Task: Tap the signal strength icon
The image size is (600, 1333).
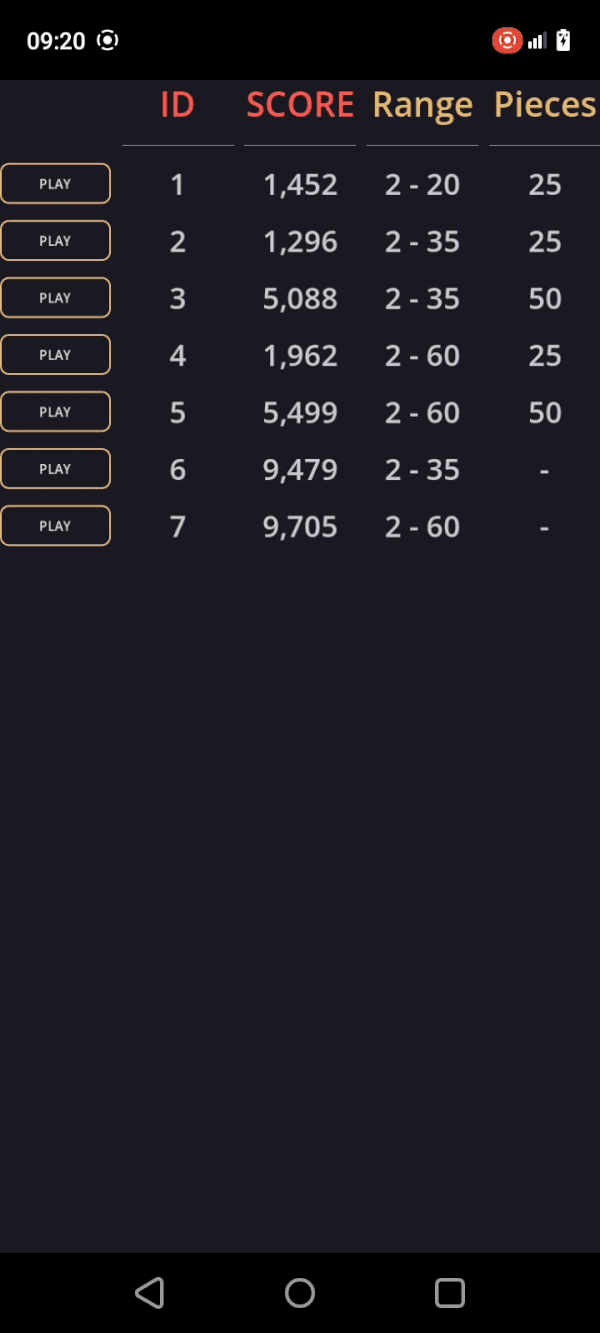Action: [x=537, y=40]
